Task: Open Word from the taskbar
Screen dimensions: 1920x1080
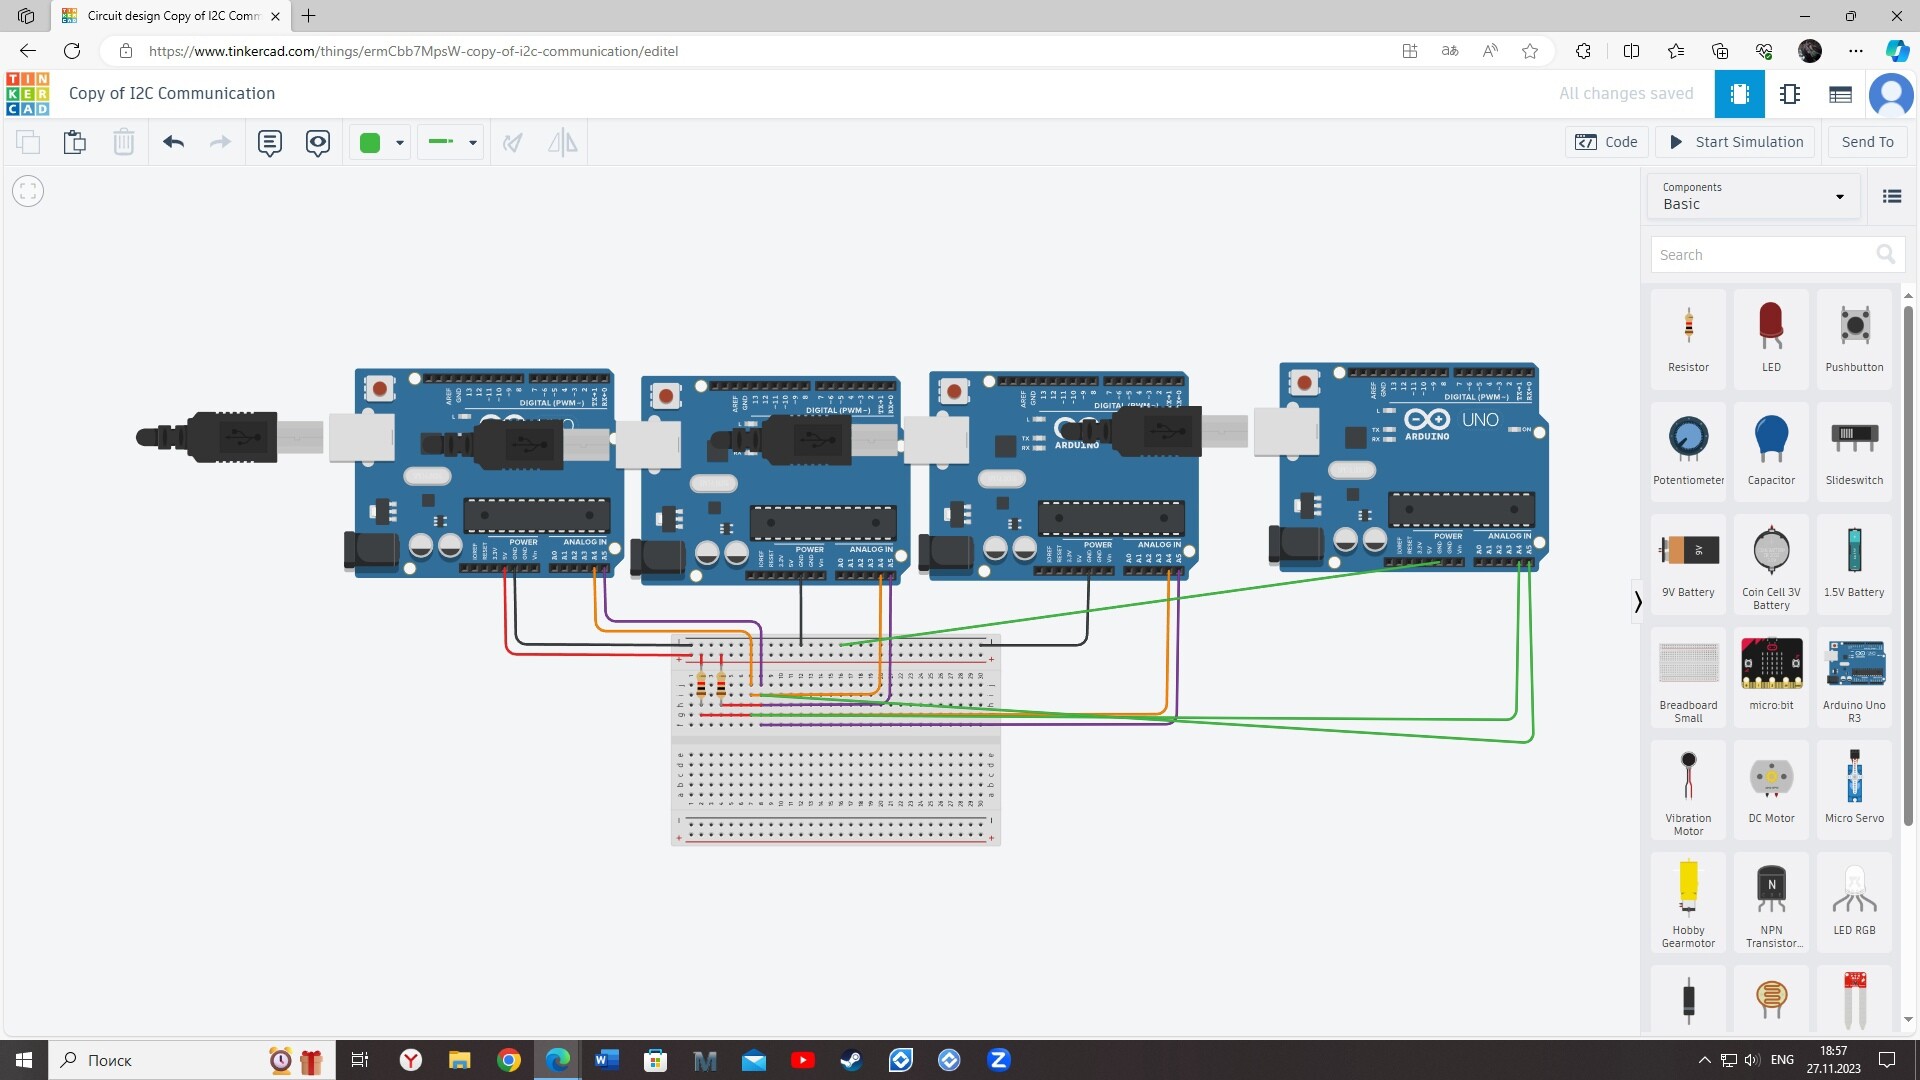Action: (x=607, y=1060)
